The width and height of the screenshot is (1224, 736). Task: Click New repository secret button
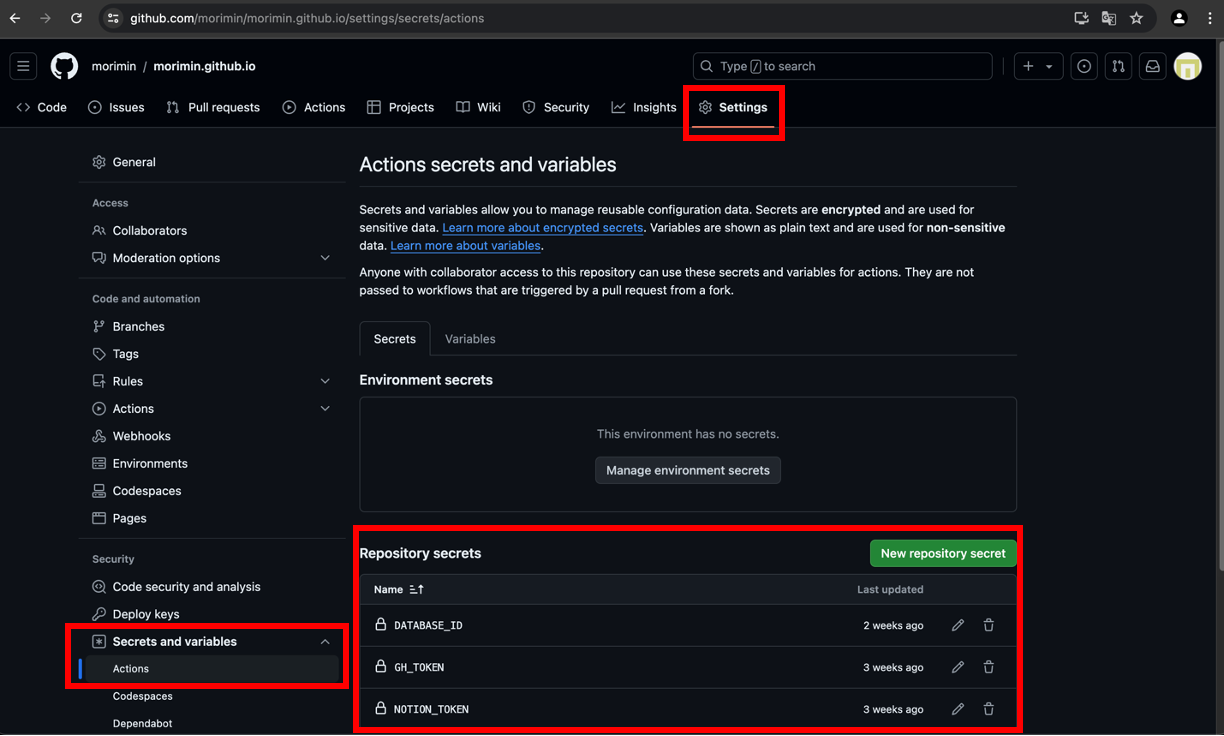[x=943, y=553]
